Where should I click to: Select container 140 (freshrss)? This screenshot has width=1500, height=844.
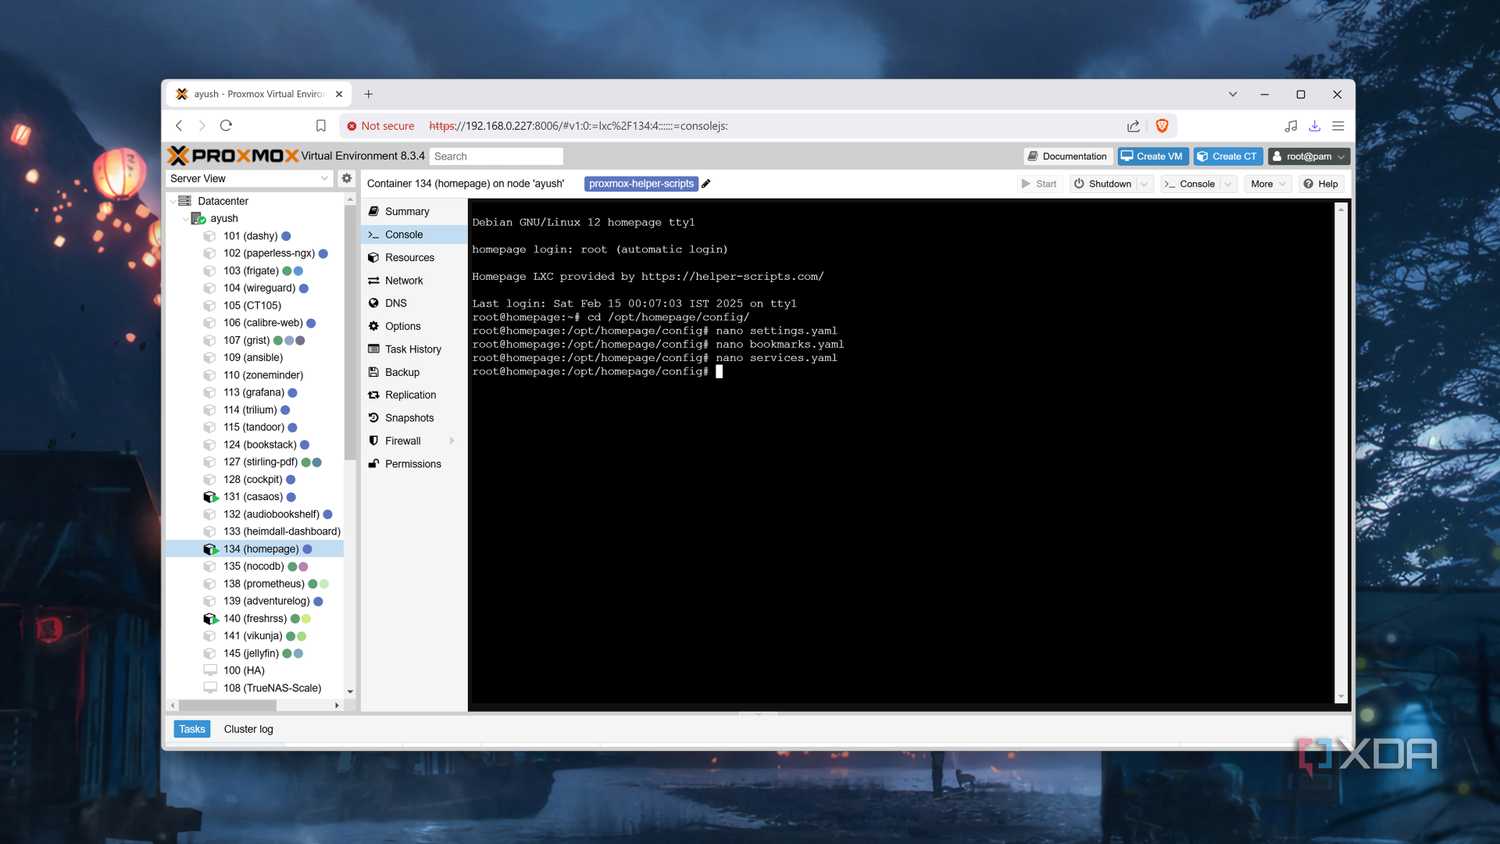[254, 619]
